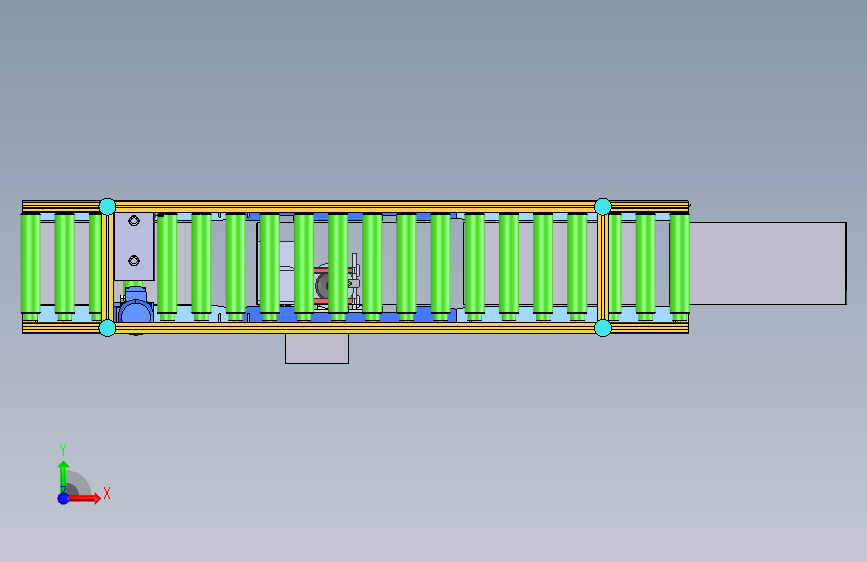
Task: Click the upper hole on the lavender mounting plate
Action: pyautogui.click(x=134, y=221)
